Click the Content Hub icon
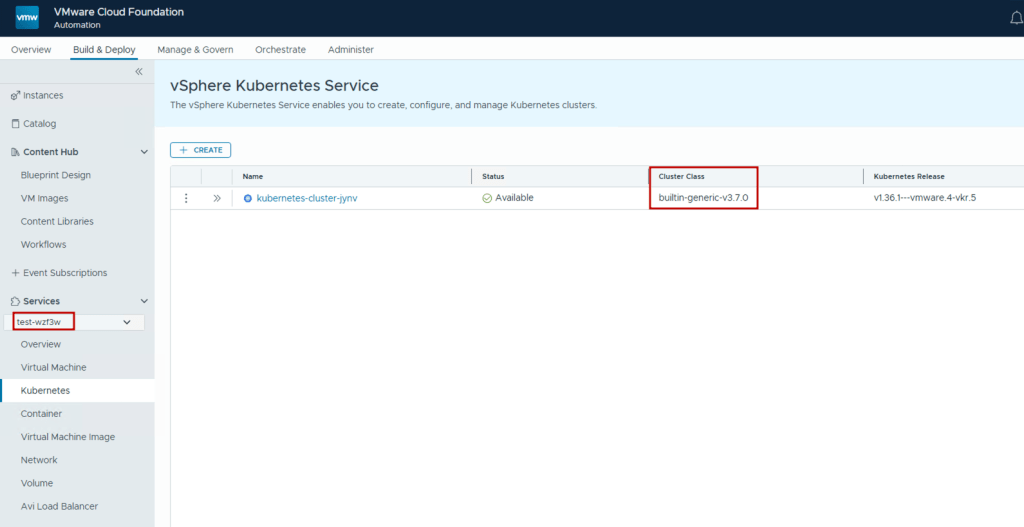1024x527 pixels. click(16, 152)
